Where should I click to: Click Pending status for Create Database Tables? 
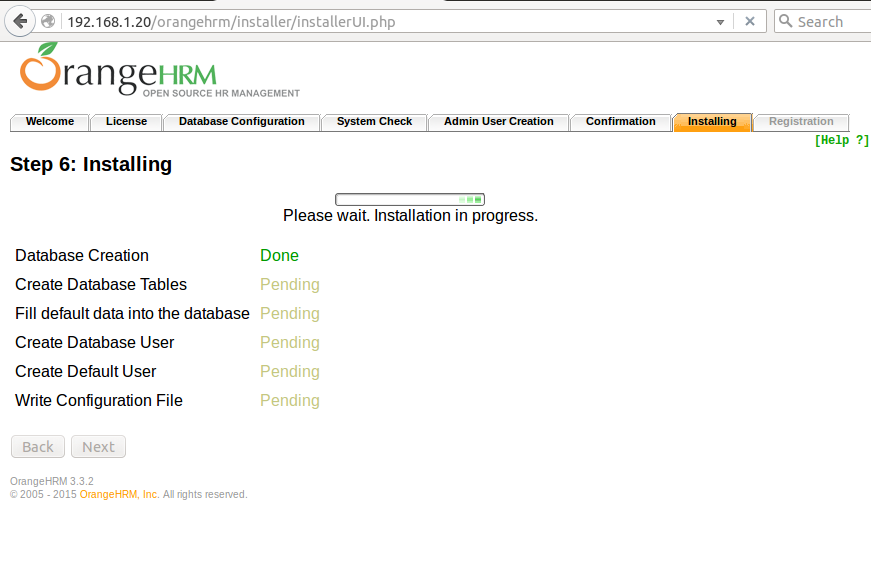tap(290, 284)
